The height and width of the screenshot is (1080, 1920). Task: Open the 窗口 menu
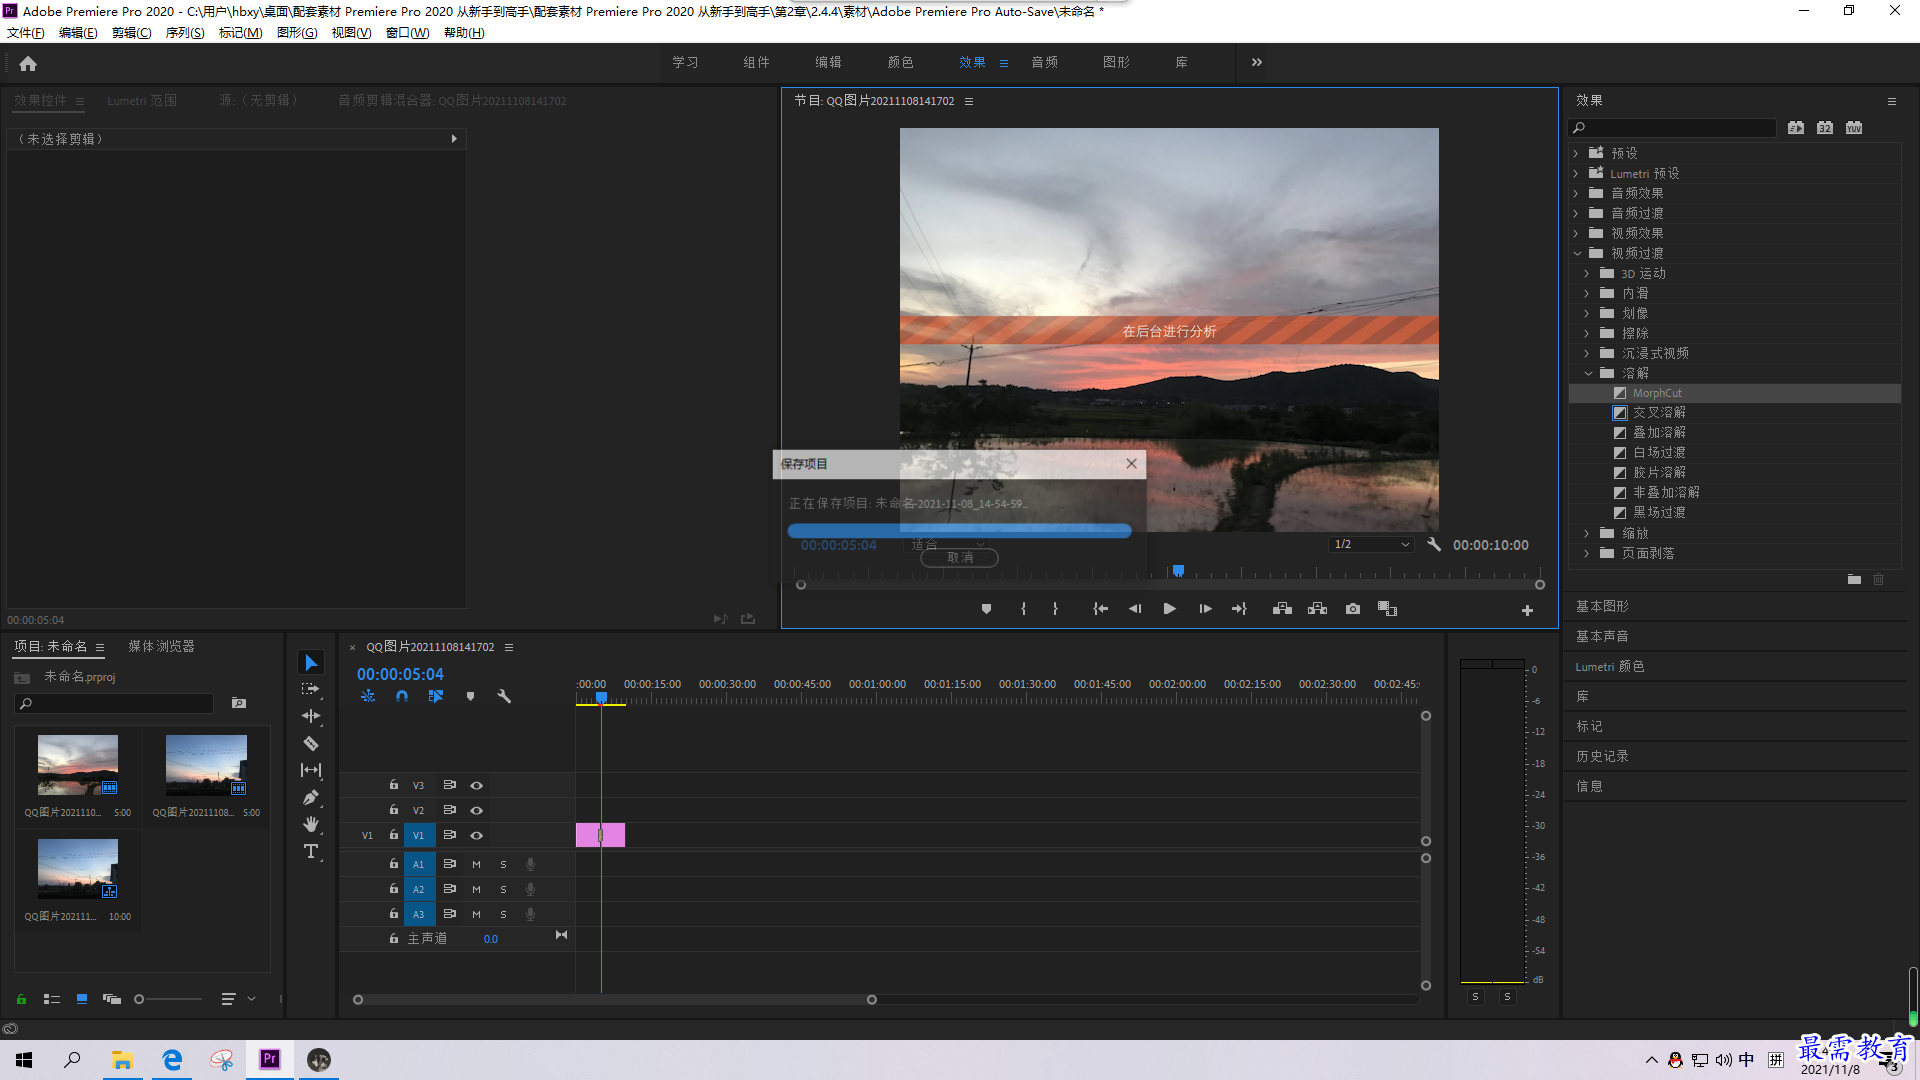tap(407, 33)
